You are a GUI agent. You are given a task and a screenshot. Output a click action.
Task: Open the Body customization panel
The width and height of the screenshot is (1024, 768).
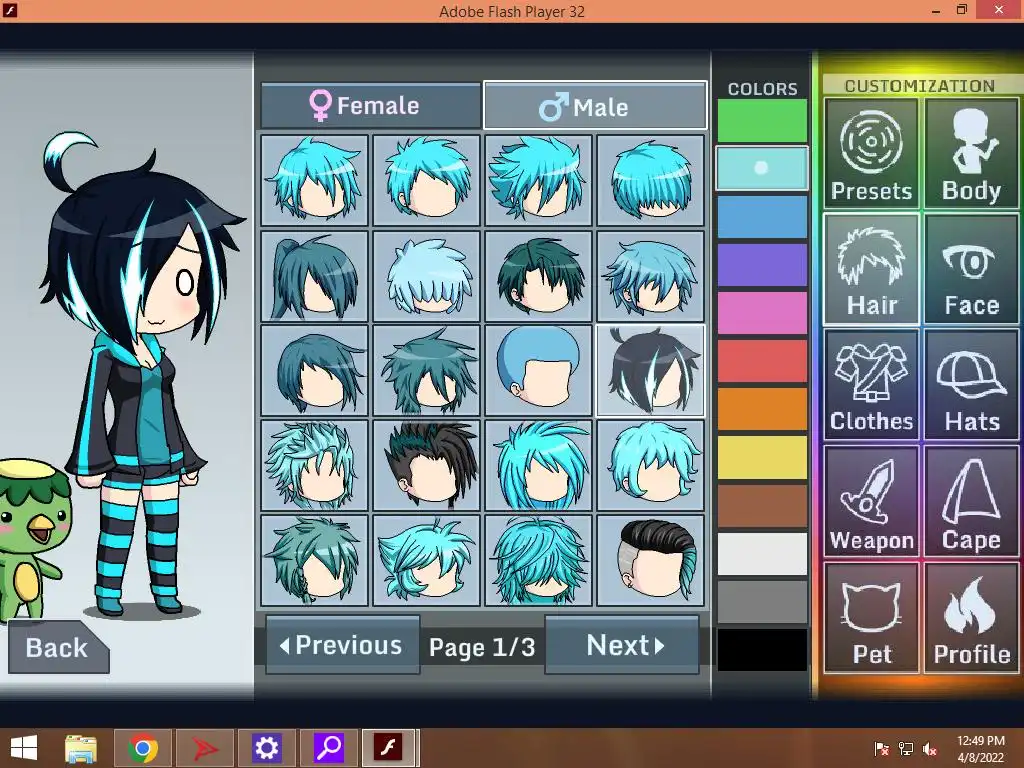[971, 153]
